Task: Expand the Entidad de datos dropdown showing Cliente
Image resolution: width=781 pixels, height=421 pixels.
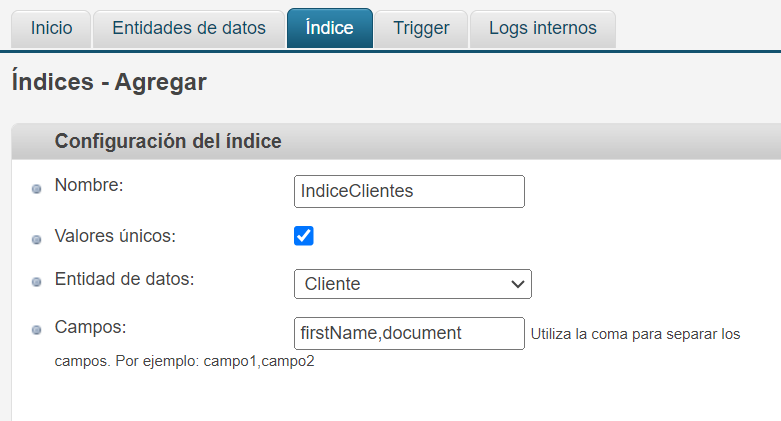Action: pos(412,284)
